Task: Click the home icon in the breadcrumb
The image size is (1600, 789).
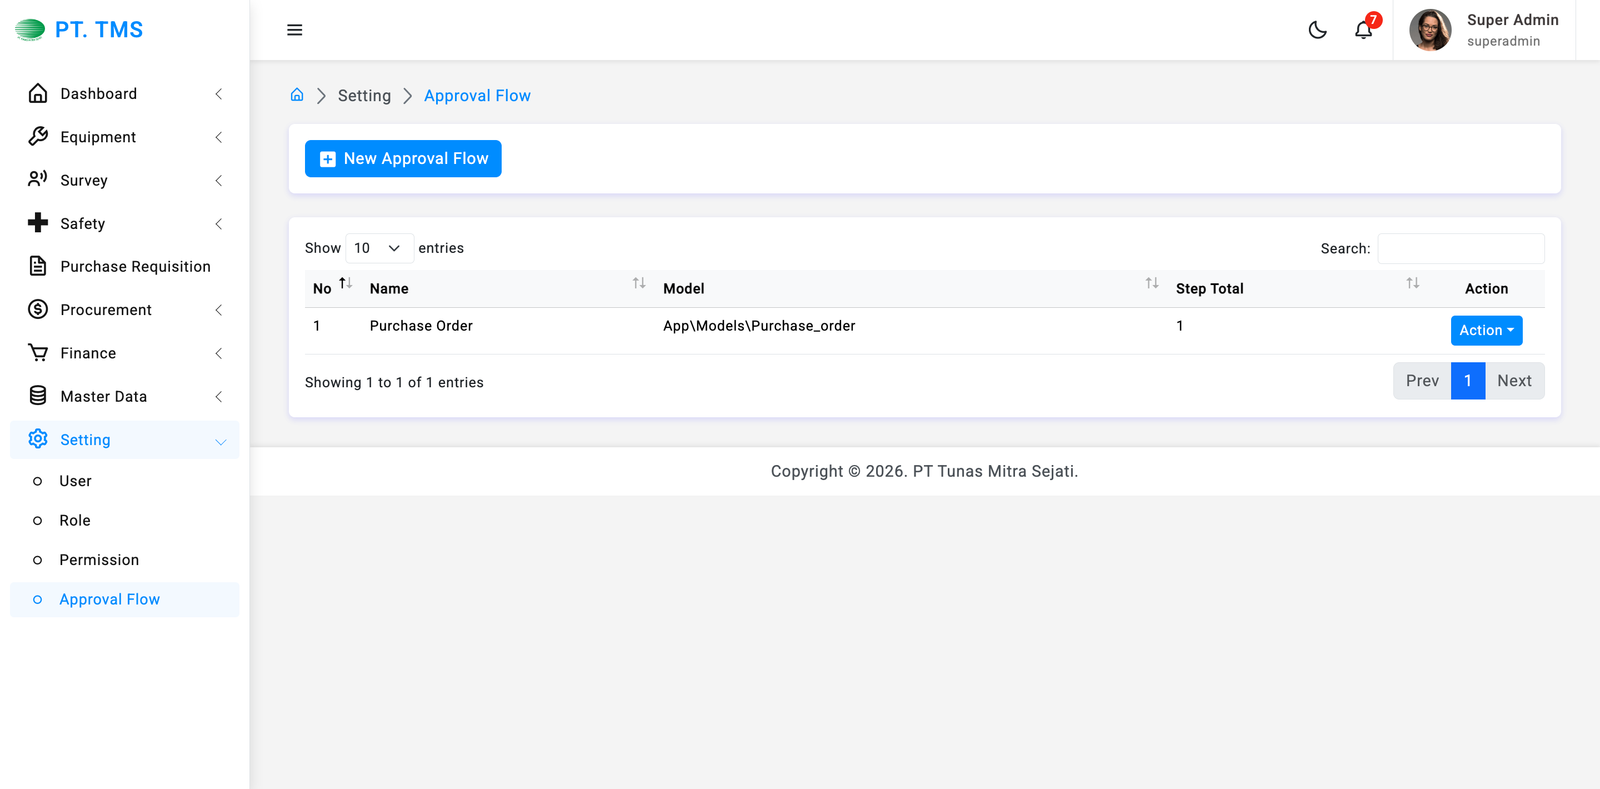Action: [297, 95]
